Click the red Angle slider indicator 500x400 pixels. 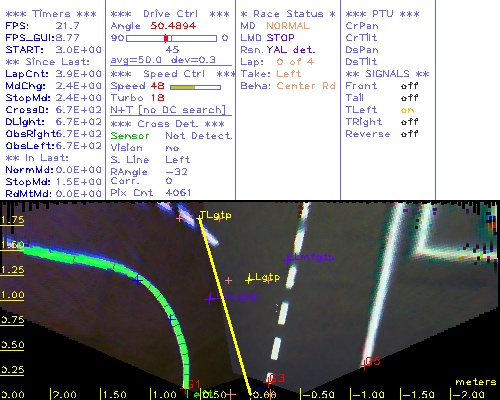pos(166,38)
